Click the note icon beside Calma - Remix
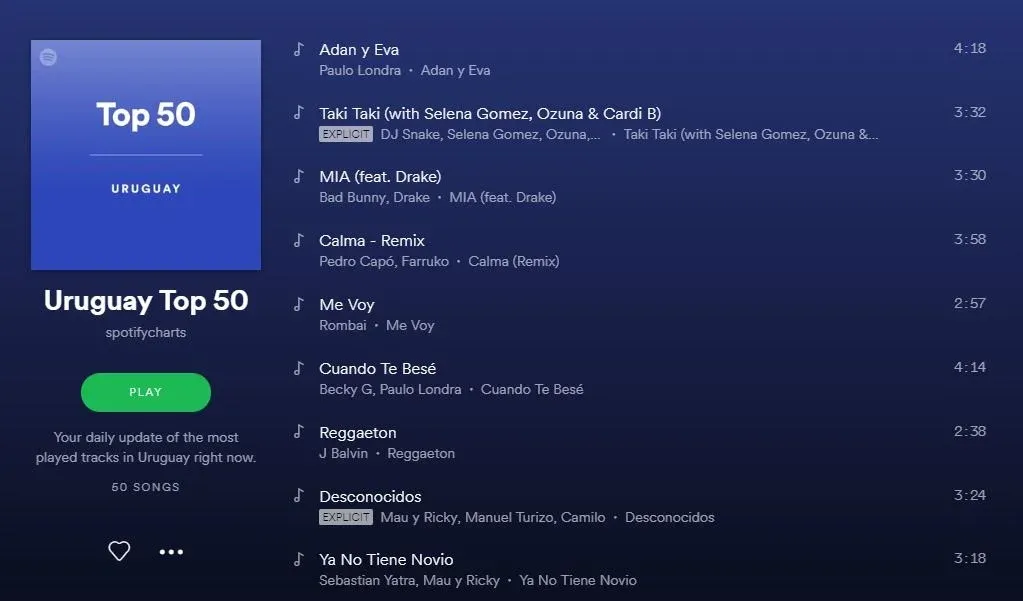The height and width of the screenshot is (601, 1023). point(299,240)
